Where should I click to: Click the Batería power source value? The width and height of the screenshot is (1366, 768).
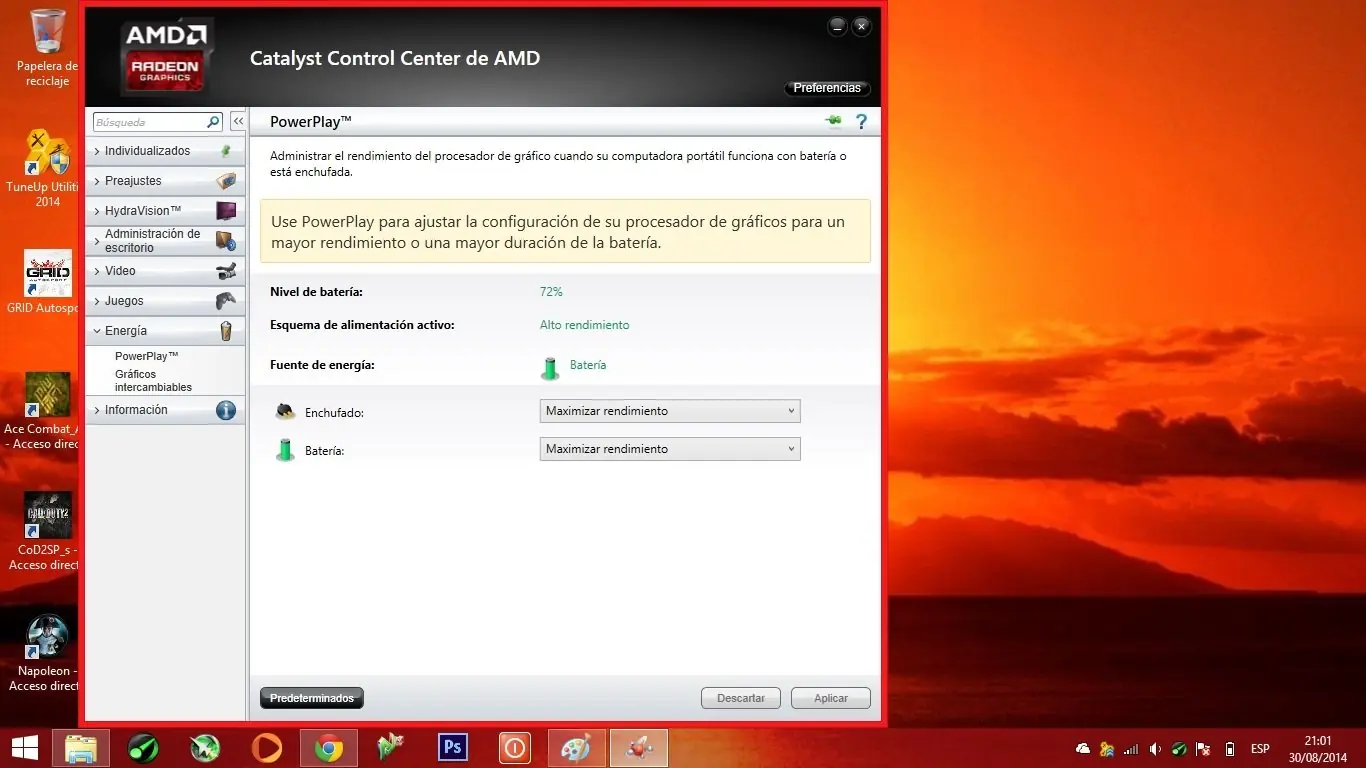[588, 365]
